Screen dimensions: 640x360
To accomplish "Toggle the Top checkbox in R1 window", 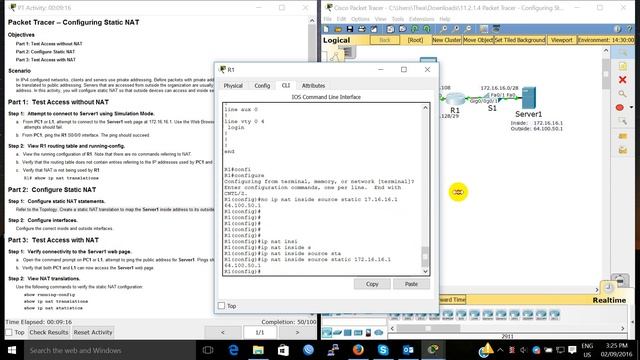I will point(221,305).
